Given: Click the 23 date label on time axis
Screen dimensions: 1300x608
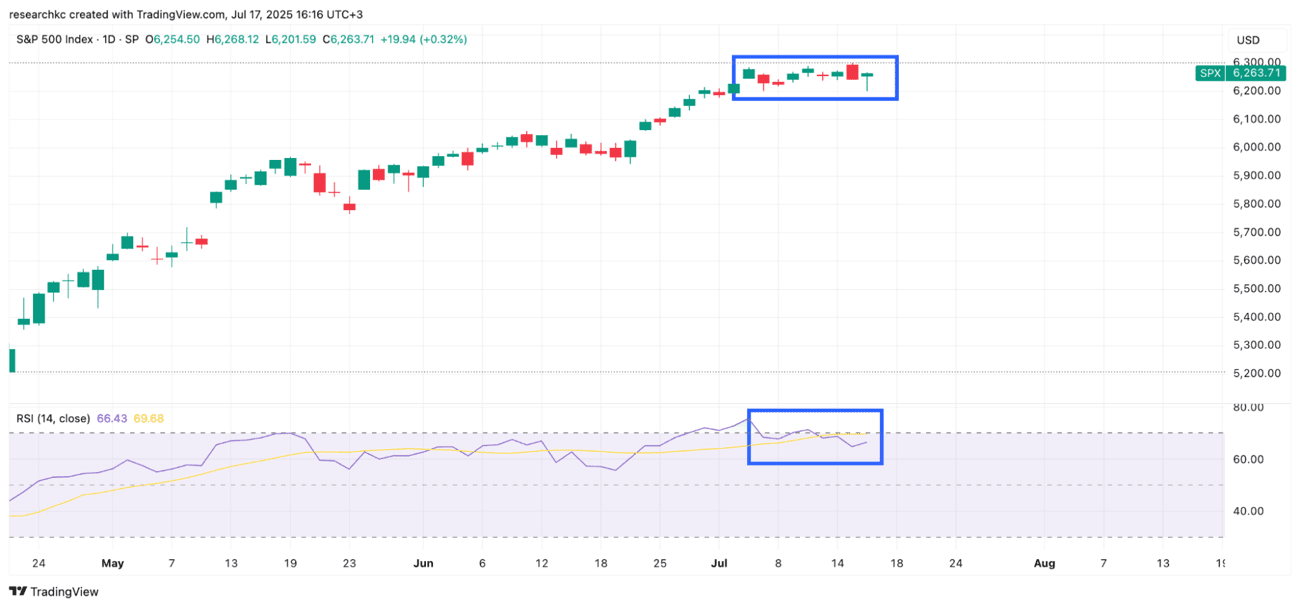Looking at the screenshot, I should pyautogui.click(x=349, y=563).
